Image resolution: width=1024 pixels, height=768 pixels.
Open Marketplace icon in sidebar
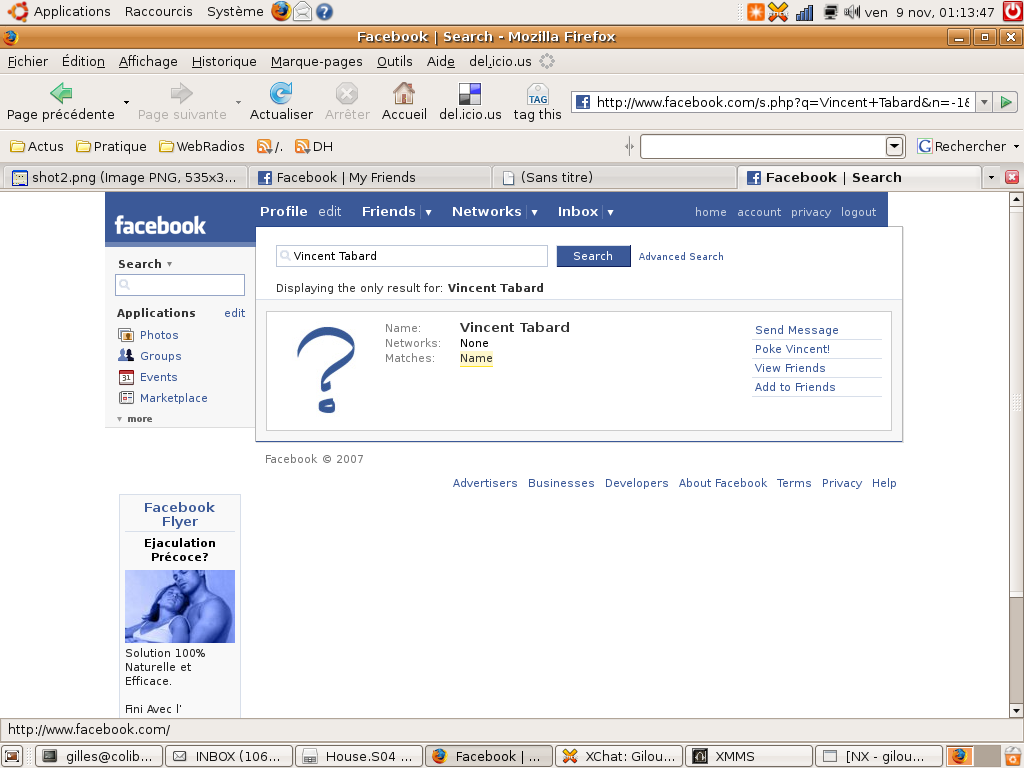pyautogui.click(x=126, y=398)
